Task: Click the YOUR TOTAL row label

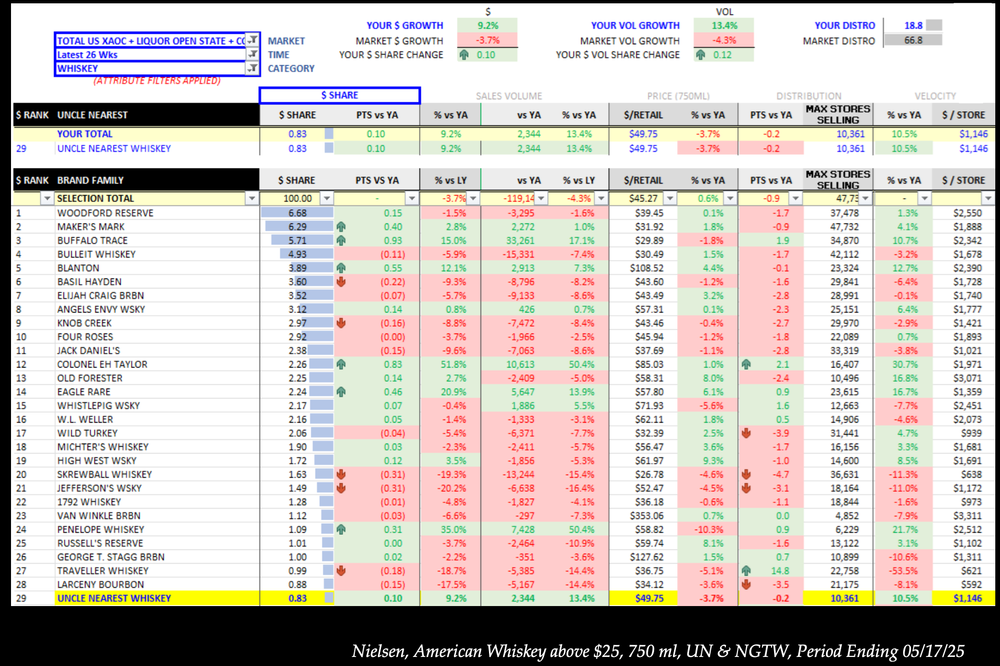Action: 85,134
